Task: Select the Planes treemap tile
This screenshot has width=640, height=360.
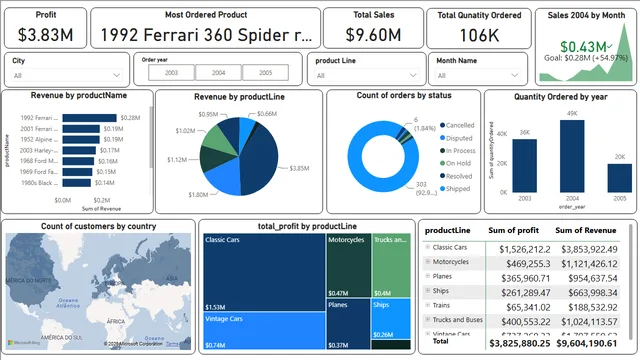Action: (349, 324)
